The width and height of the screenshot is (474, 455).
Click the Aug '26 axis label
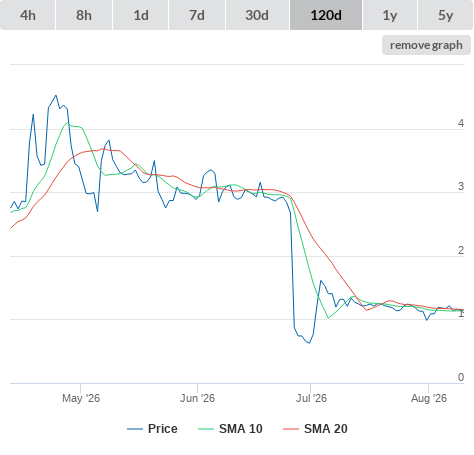click(429, 398)
